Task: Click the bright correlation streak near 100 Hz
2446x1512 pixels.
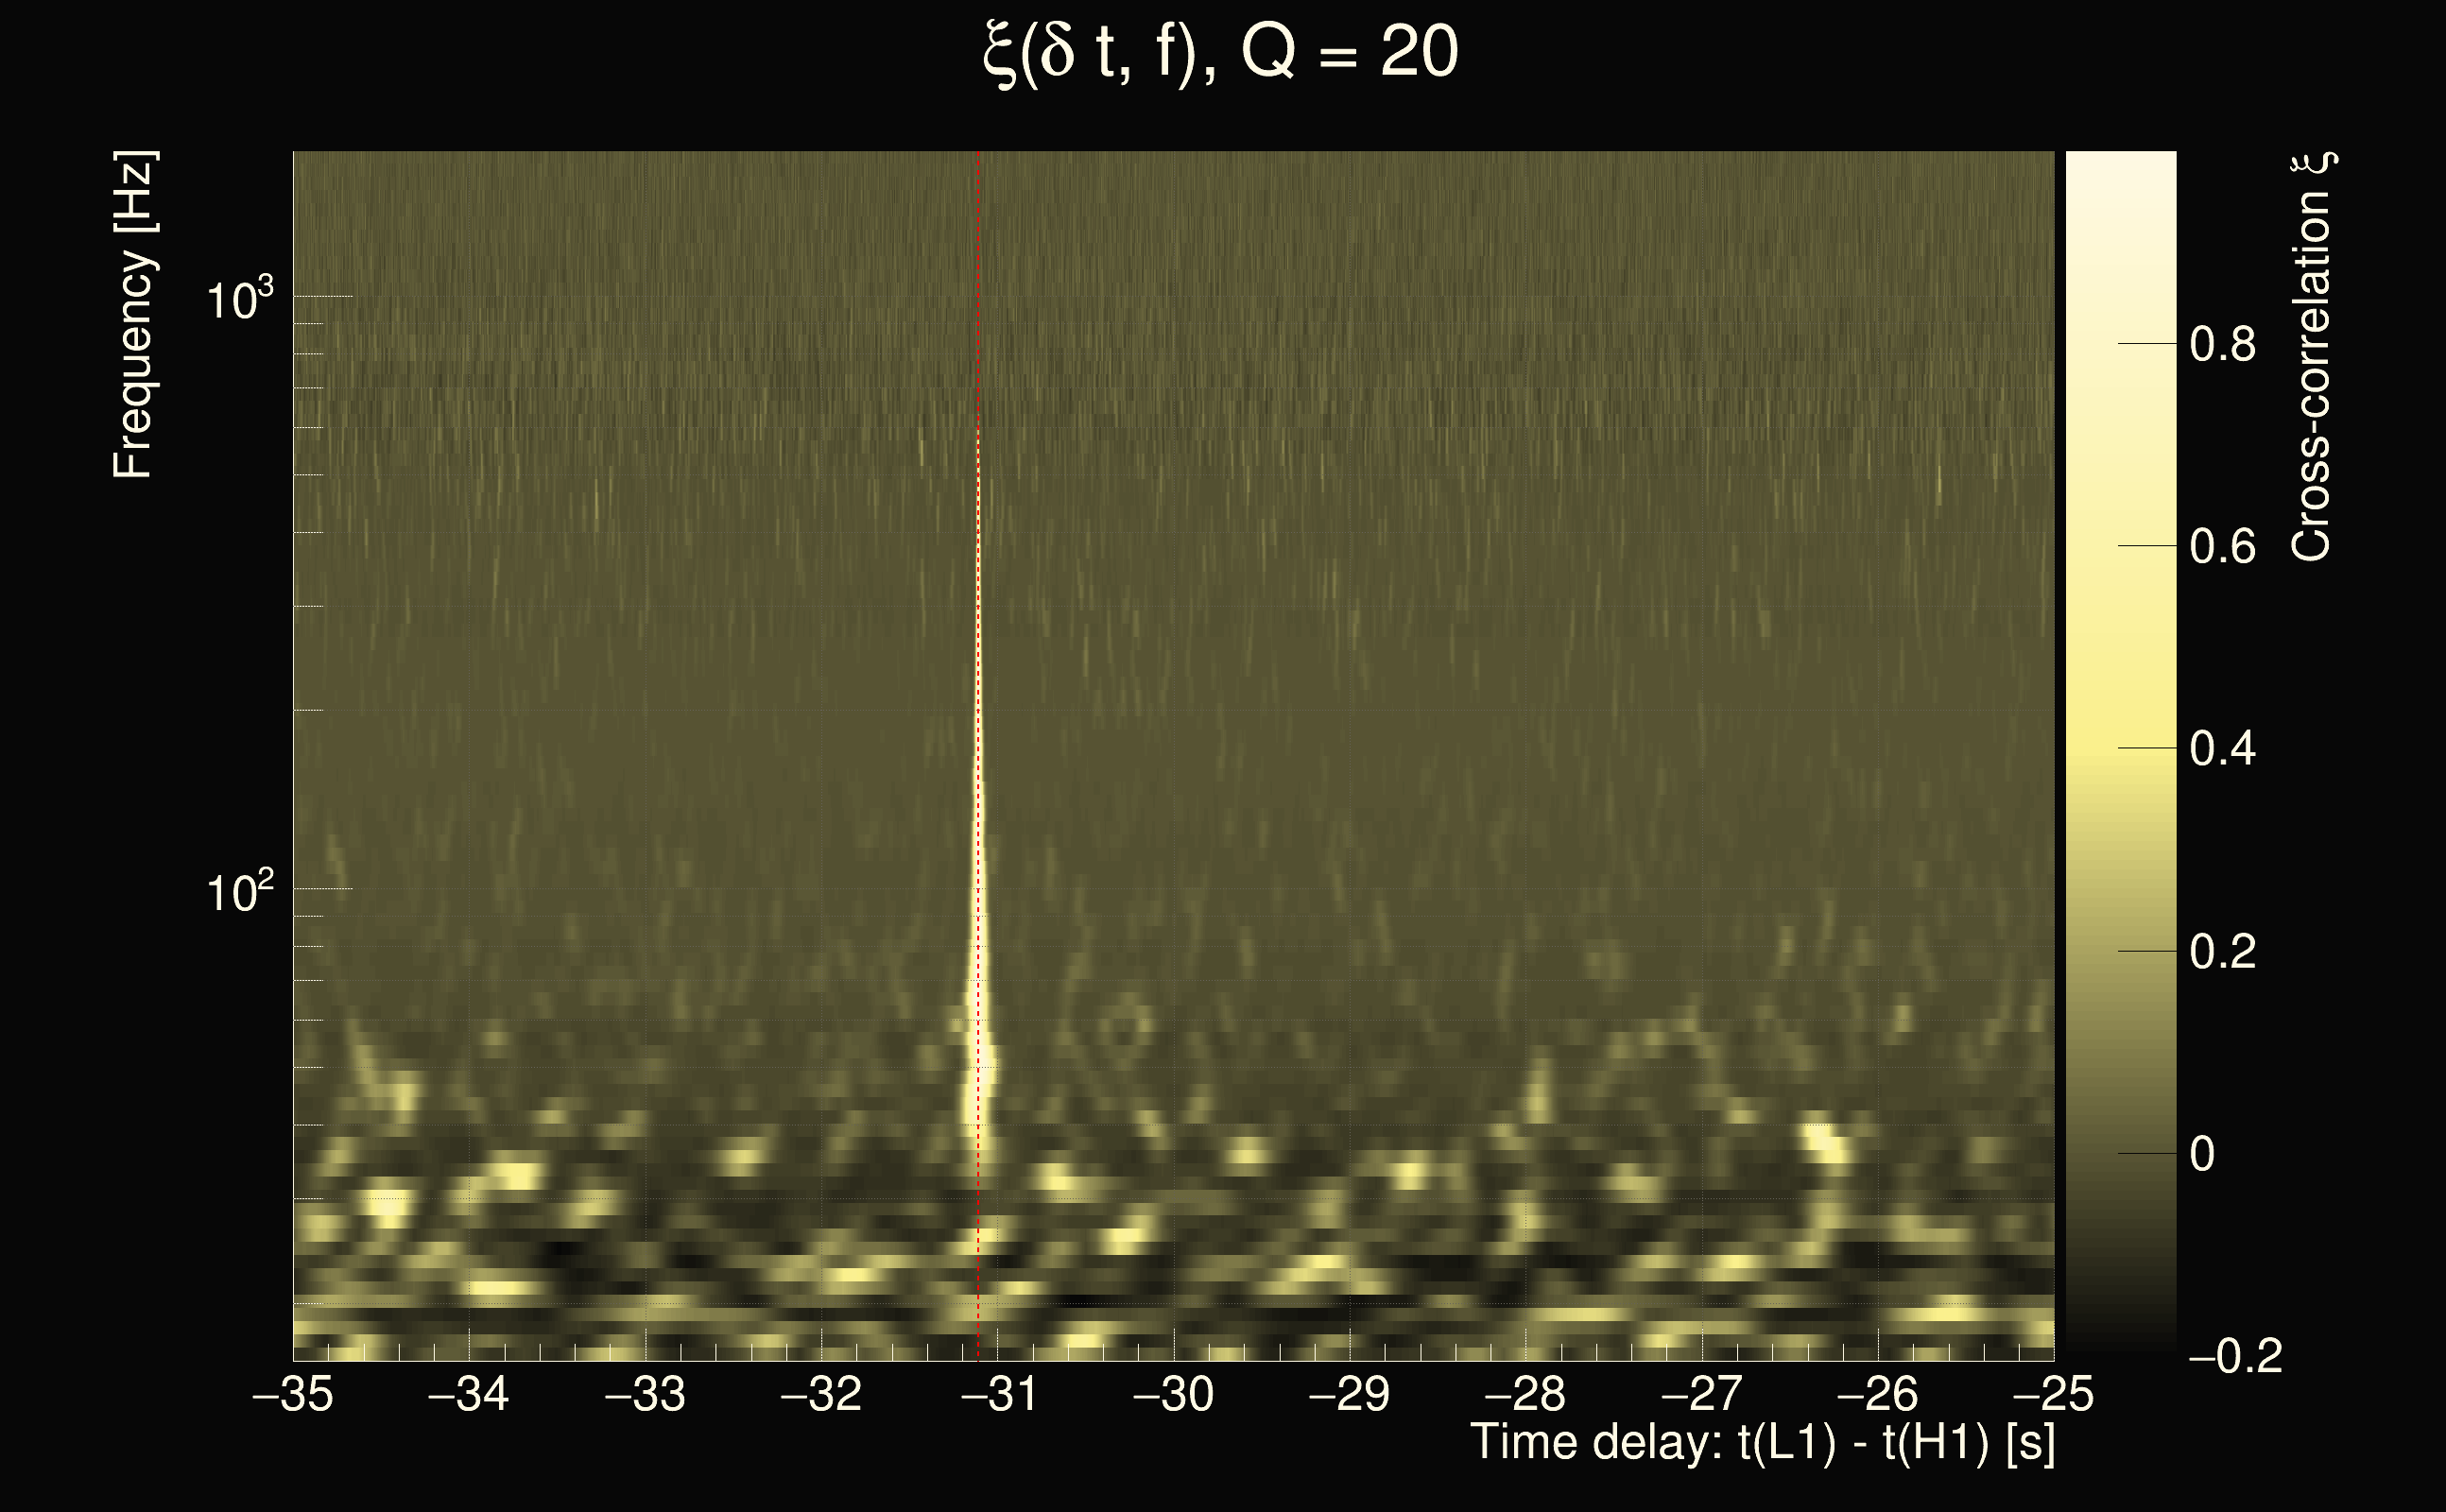Action: [x=981, y=890]
